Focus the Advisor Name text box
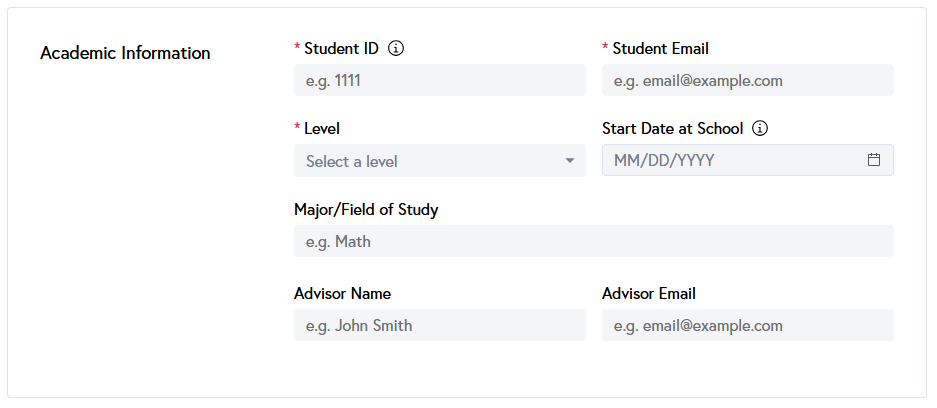The width and height of the screenshot is (937, 408). 440,325
